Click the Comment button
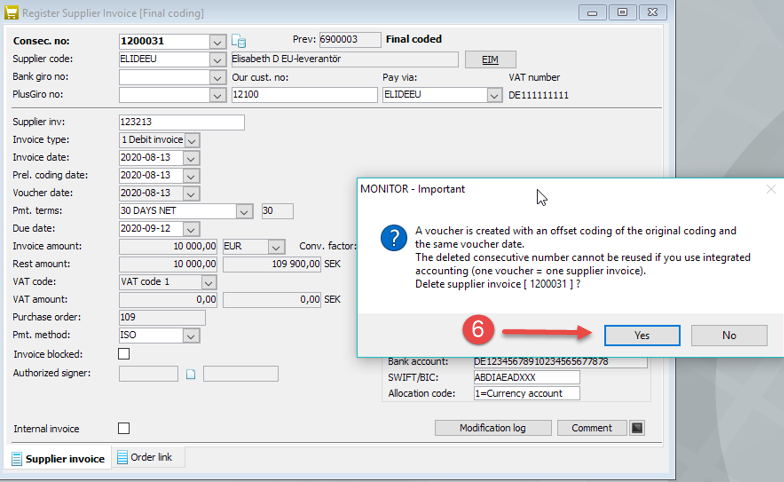784x482 pixels. (592, 428)
